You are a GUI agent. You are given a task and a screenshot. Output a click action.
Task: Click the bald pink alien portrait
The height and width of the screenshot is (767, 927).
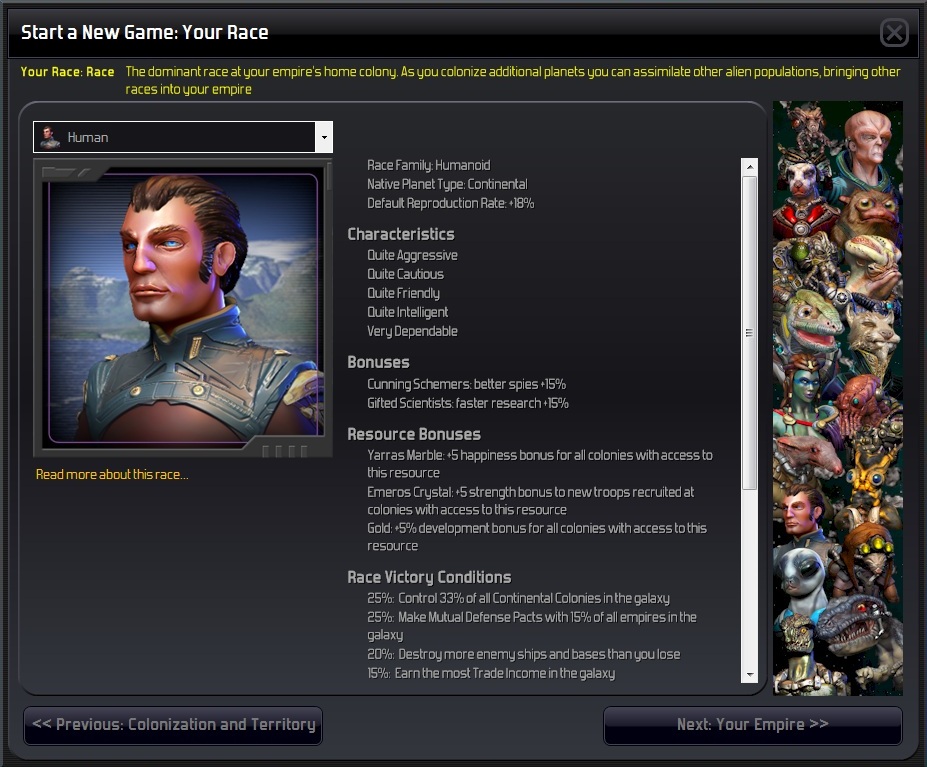click(868, 144)
